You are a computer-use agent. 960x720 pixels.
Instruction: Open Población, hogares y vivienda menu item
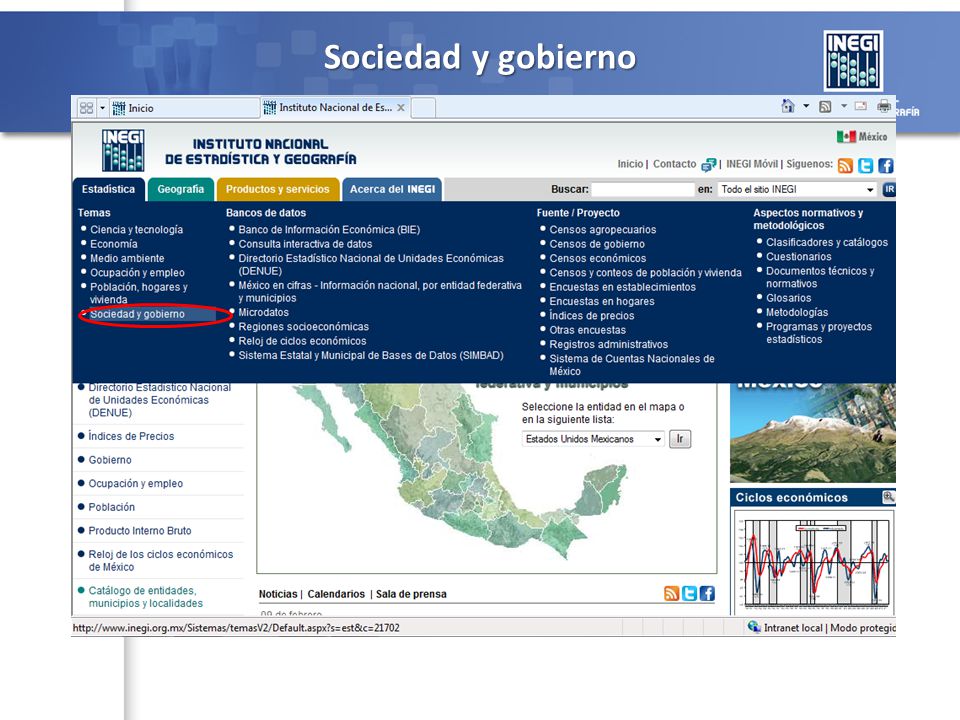[x=139, y=293]
